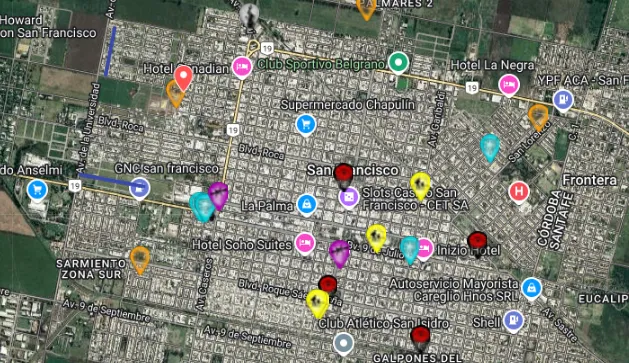Select the cyan pin touching Inizio Hotel pin
This screenshot has height=363, width=629.
click(410, 250)
